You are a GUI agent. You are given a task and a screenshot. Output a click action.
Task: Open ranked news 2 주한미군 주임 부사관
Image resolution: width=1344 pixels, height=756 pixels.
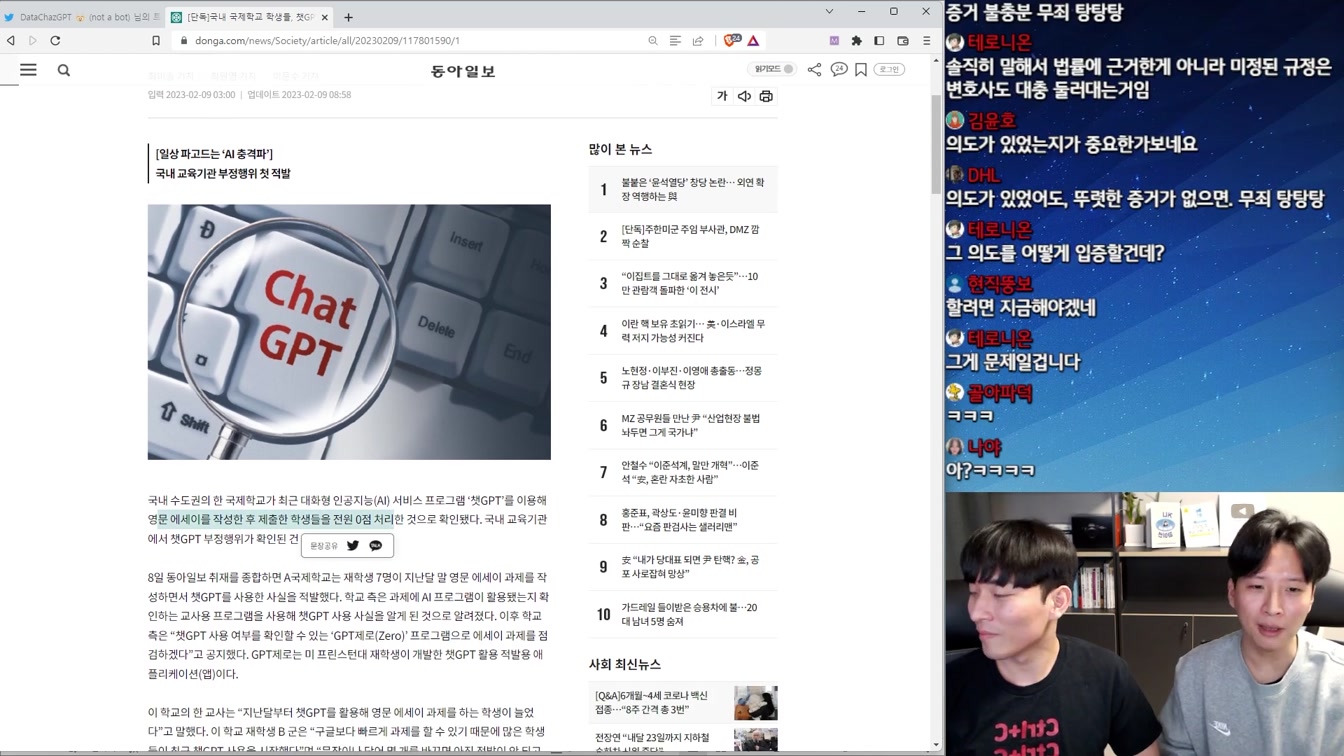click(683, 236)
